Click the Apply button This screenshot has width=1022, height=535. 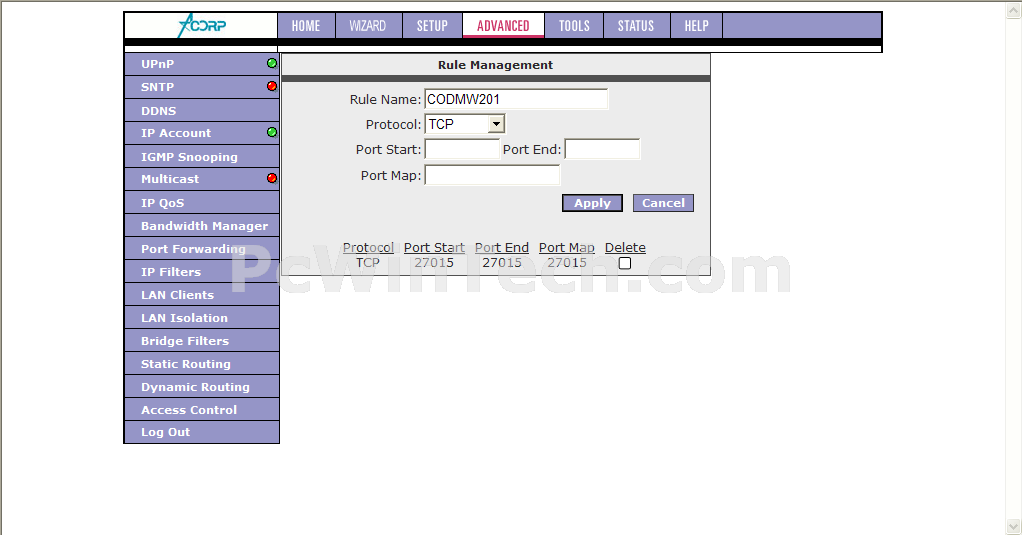592,203
